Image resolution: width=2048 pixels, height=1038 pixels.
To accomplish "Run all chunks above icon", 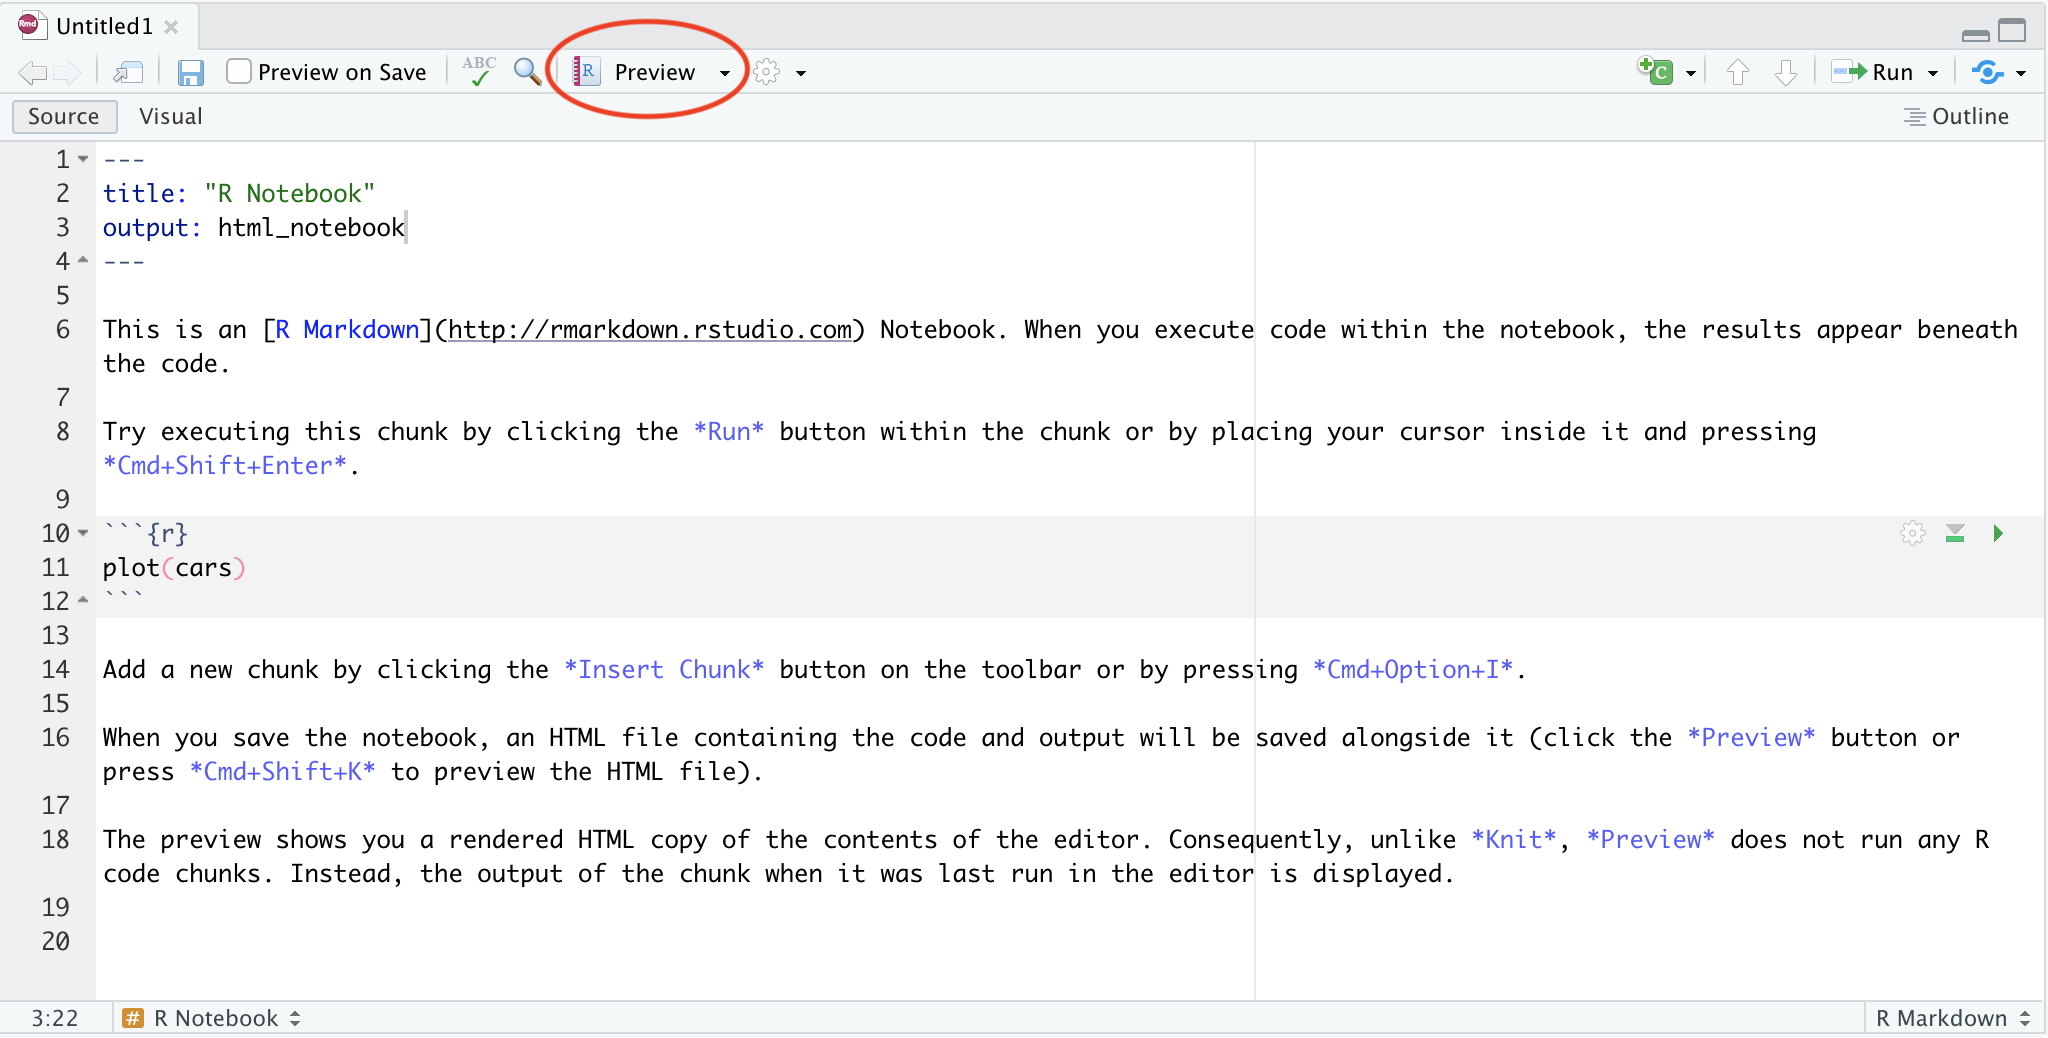I will click(x=1955, y=534).
